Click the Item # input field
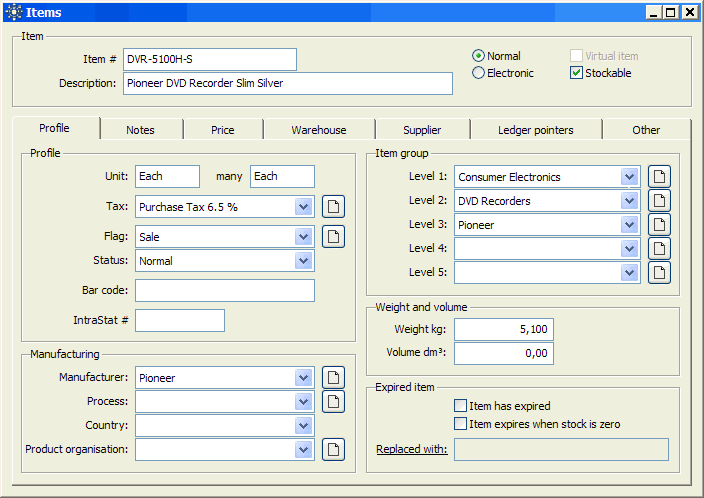Viewport: 704px width, 498px height. click(210, 59)
